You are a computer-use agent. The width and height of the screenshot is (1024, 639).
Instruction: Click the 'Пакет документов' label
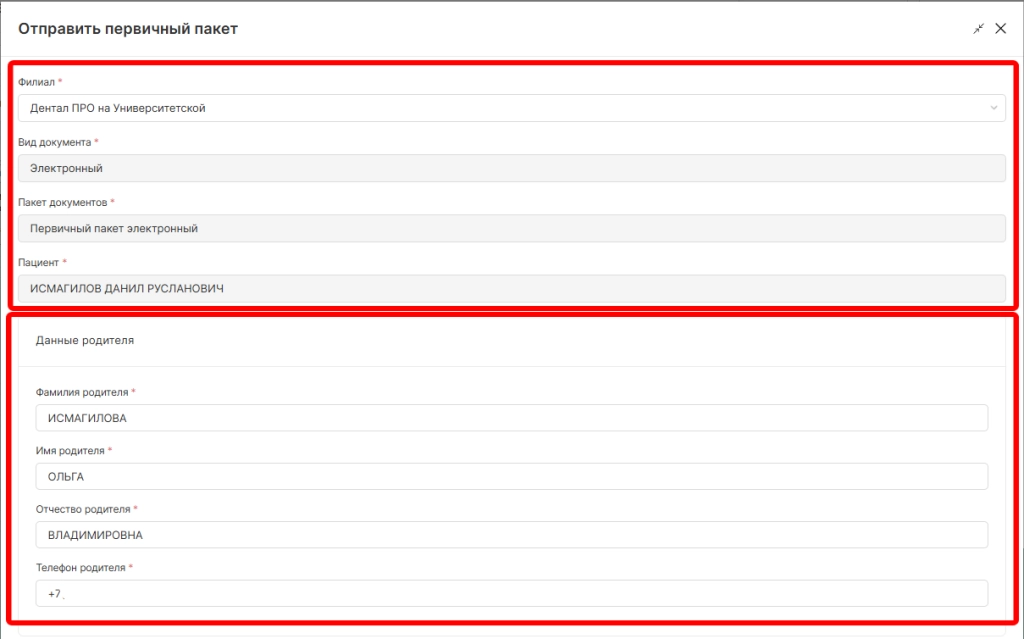[x=63, y=202]
